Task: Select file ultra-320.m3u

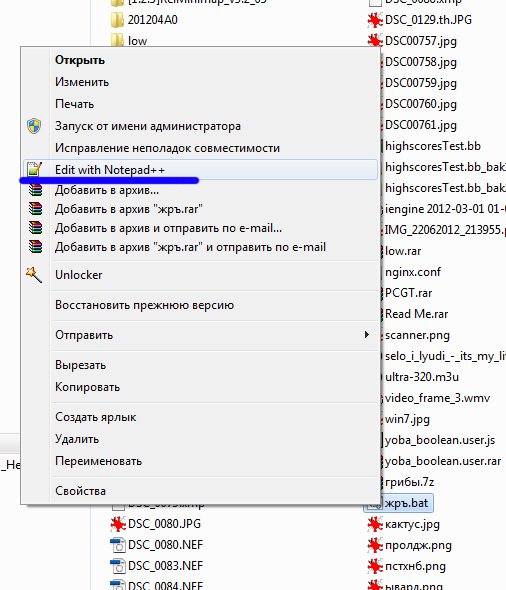Action: (x=422, y=377)
